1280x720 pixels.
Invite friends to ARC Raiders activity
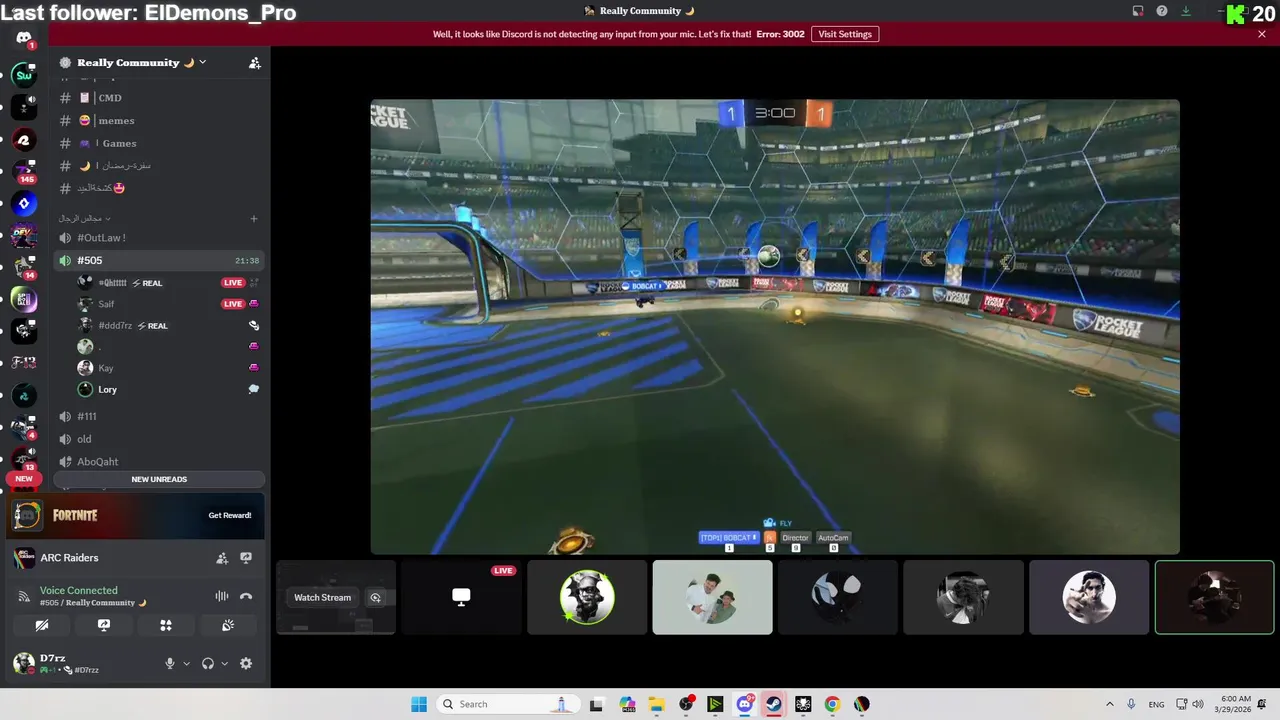pos(222,558)
